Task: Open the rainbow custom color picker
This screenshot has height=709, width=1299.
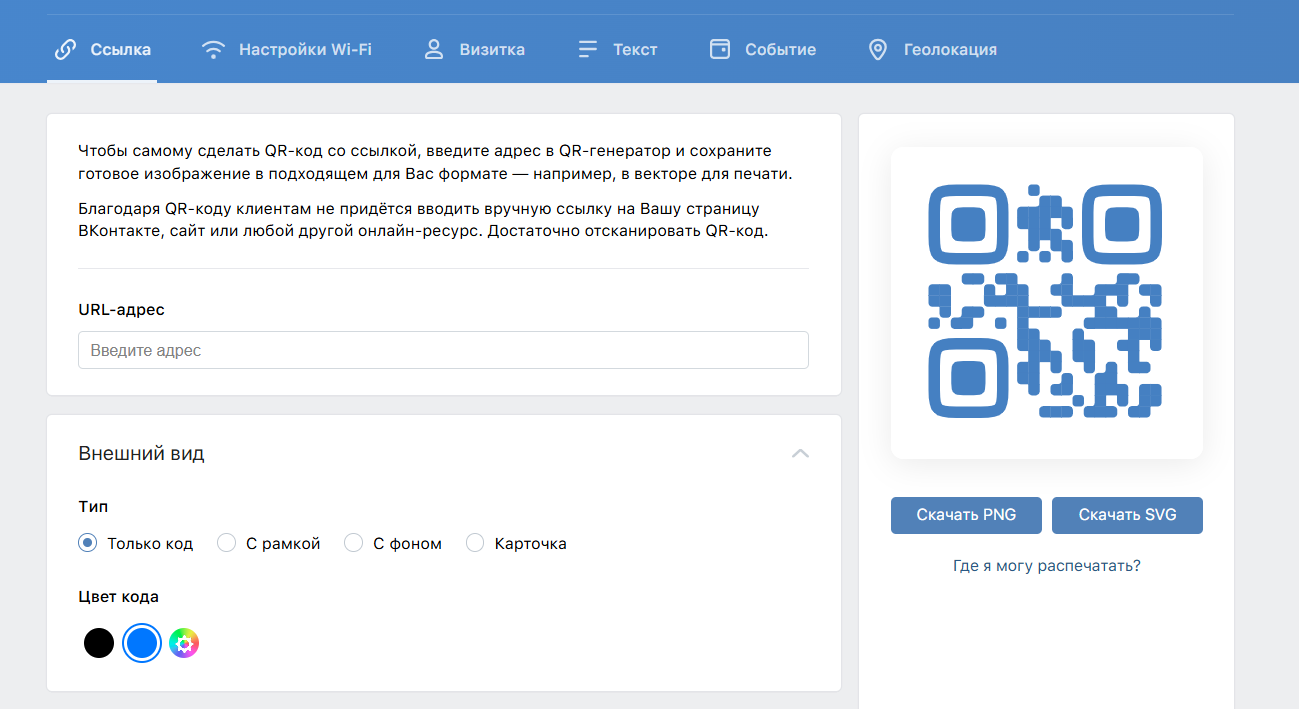Action: tap(184, 643)
